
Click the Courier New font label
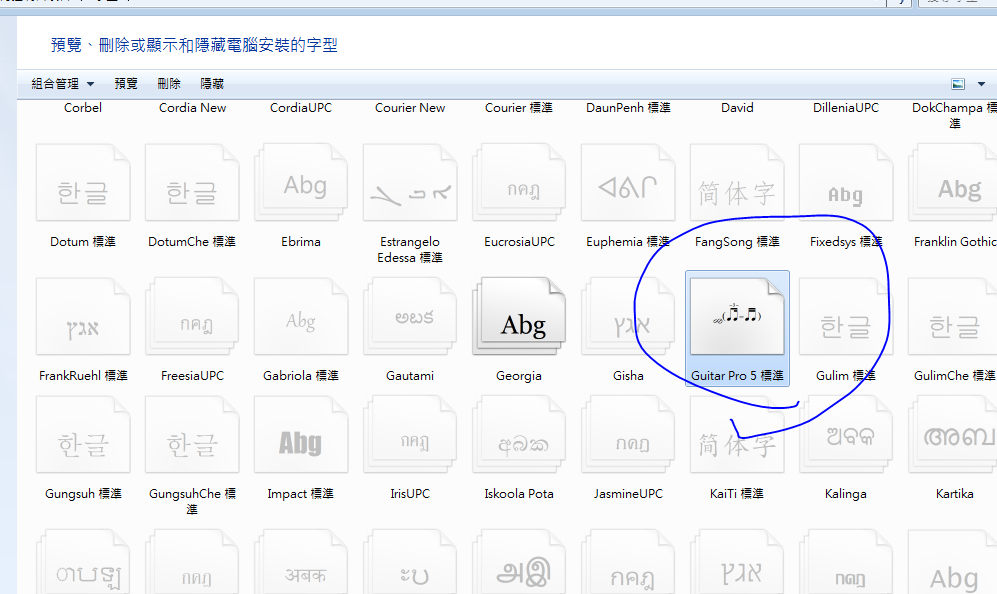pyautogui.click(x=410, y=108)
